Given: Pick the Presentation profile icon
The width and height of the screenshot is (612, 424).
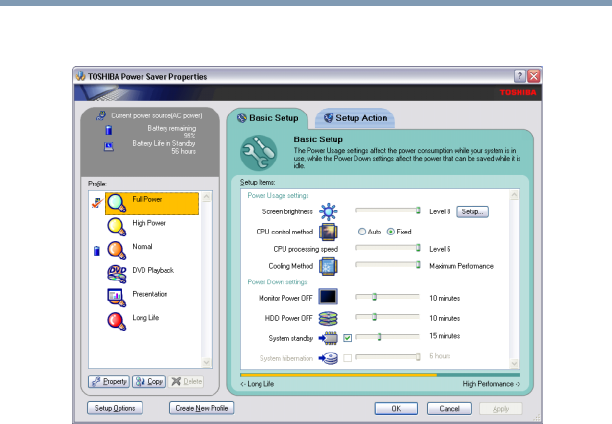Looking at the screenshot, I should click(117, 296).
